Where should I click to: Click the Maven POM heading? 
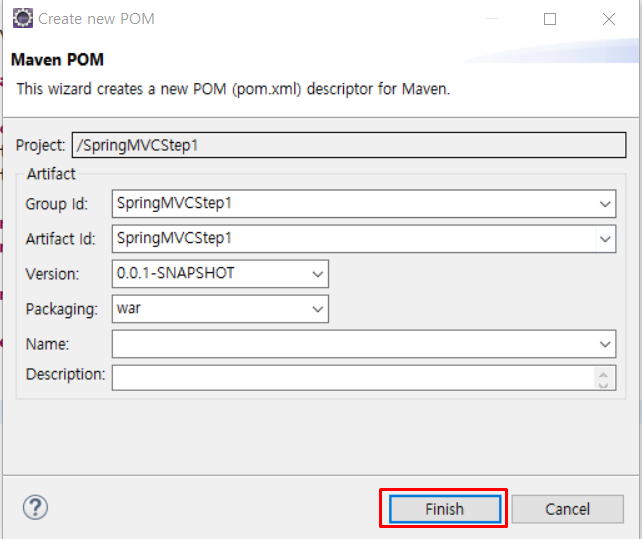tap(57, 60)
